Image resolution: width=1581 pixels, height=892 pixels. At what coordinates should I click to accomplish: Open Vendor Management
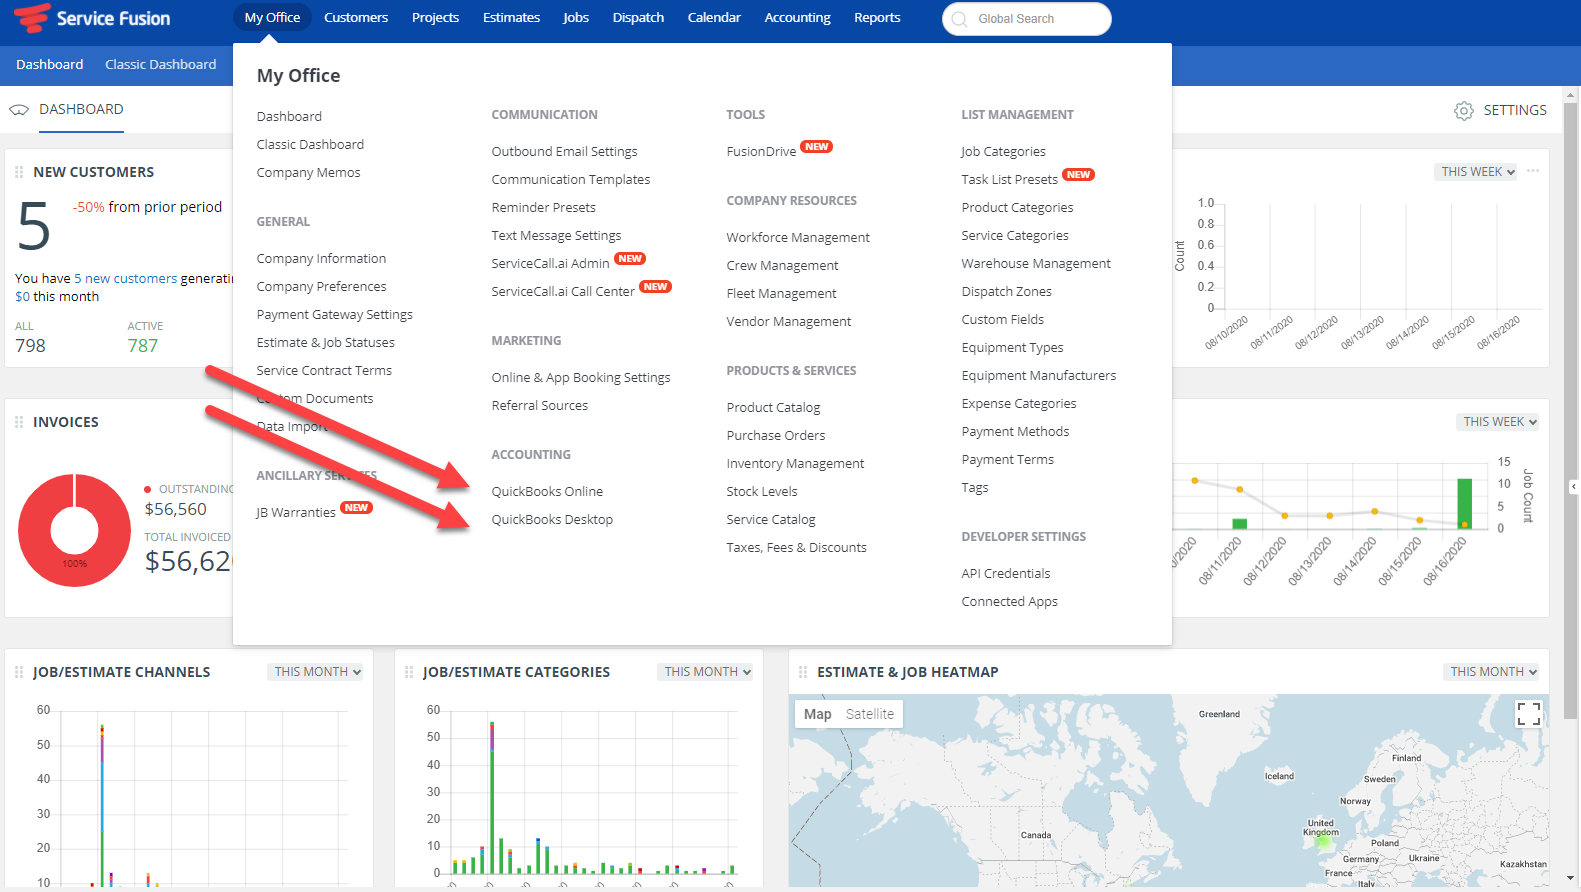pyautogui.click(x=789, y=322)
